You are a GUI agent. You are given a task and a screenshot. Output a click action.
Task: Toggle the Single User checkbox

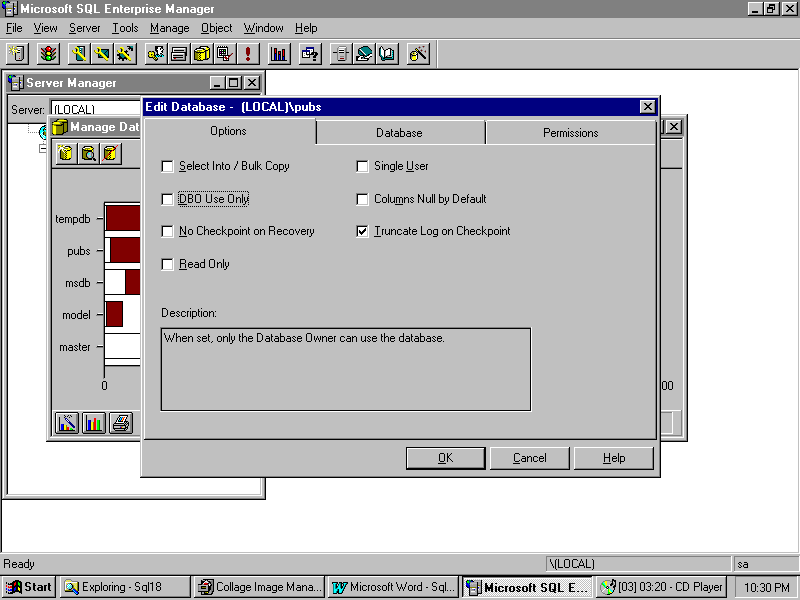[363, 167]
